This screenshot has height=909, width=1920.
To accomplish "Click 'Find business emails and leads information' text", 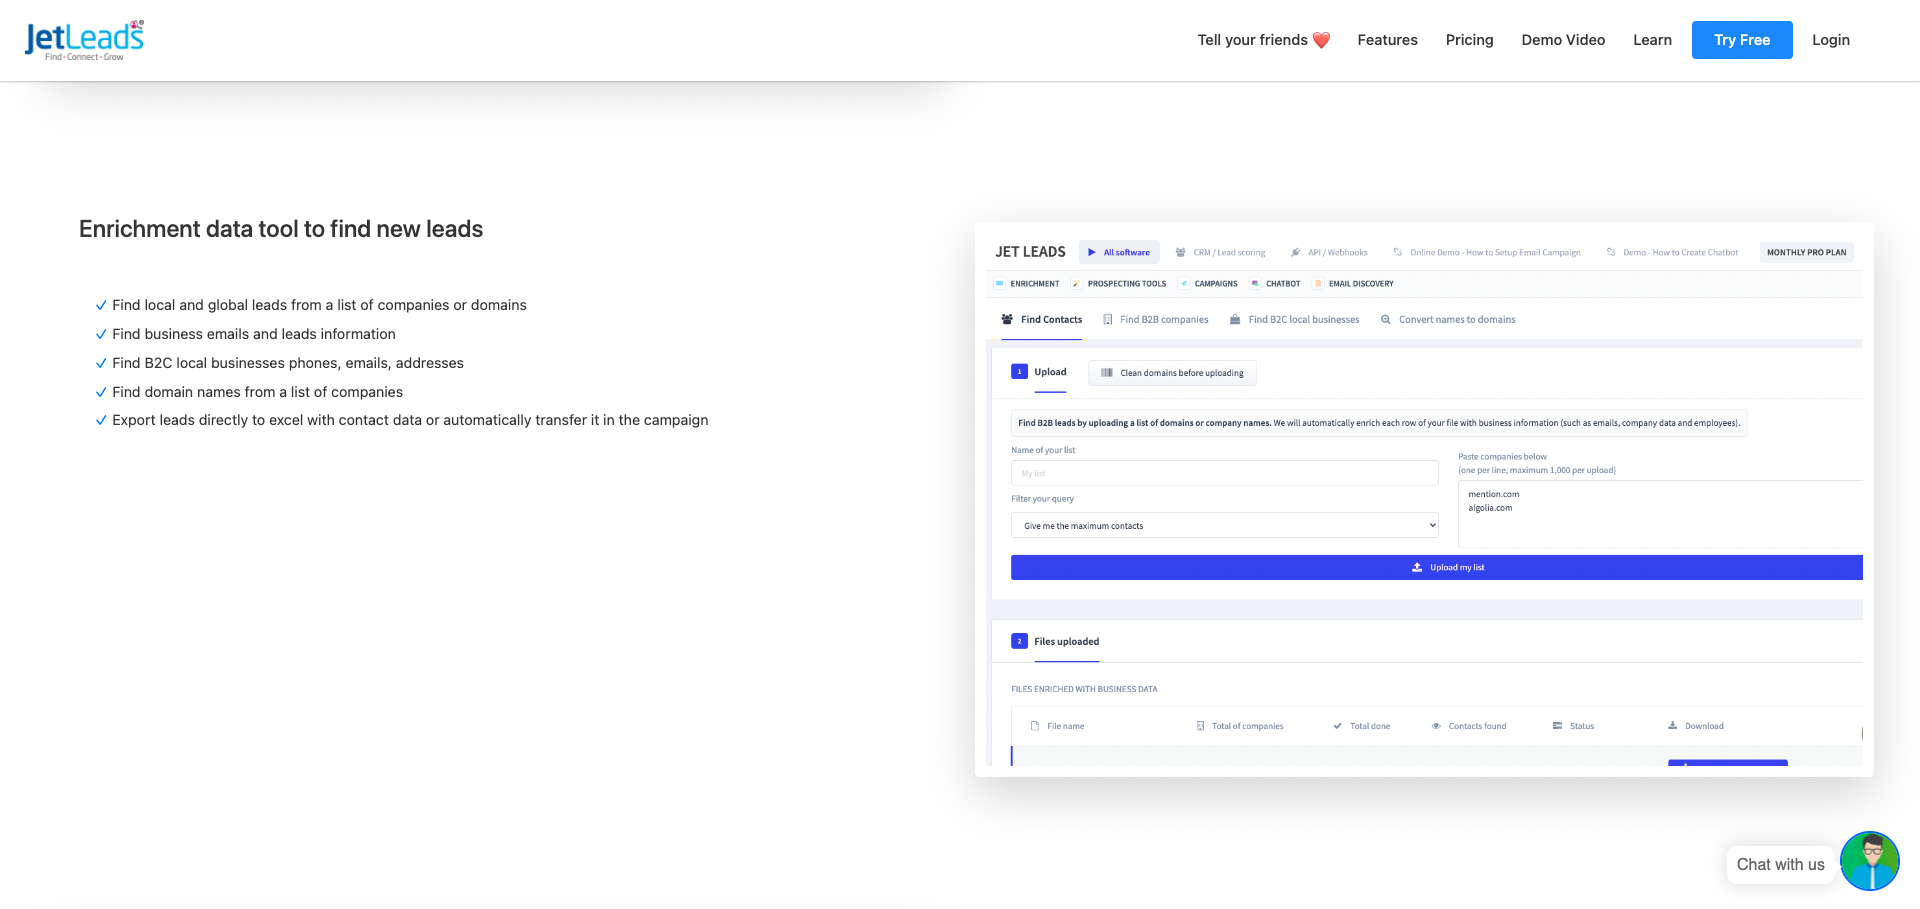I will tap(254, 334).
